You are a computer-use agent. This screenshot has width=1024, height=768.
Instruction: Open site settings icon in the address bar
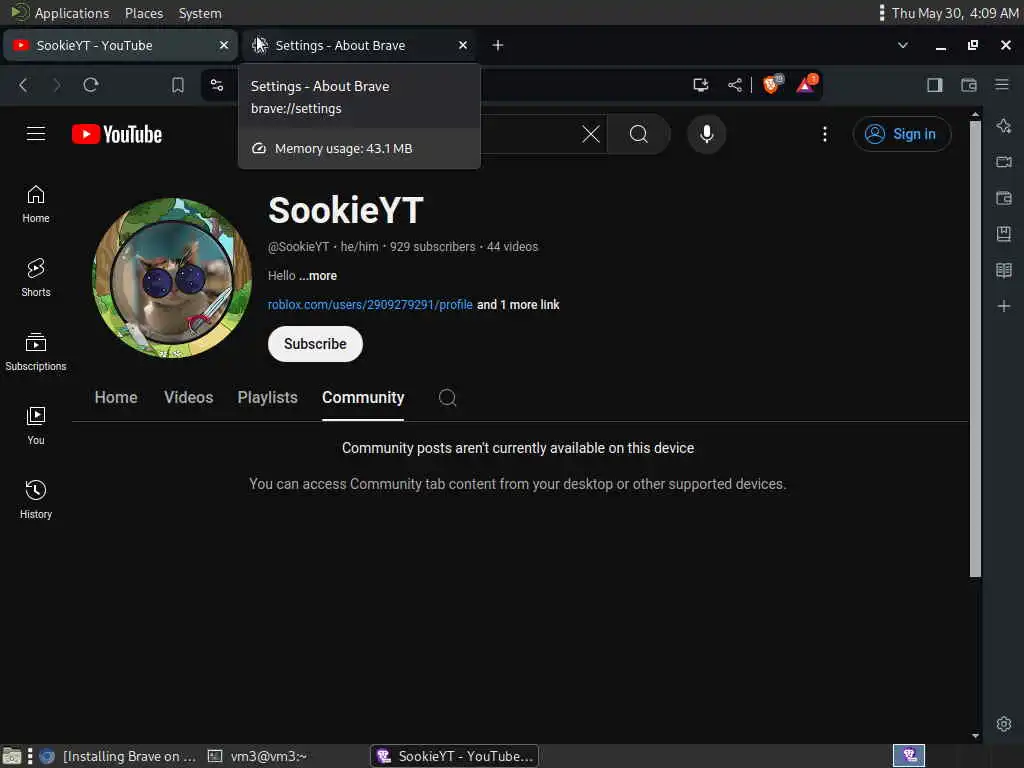217,85
